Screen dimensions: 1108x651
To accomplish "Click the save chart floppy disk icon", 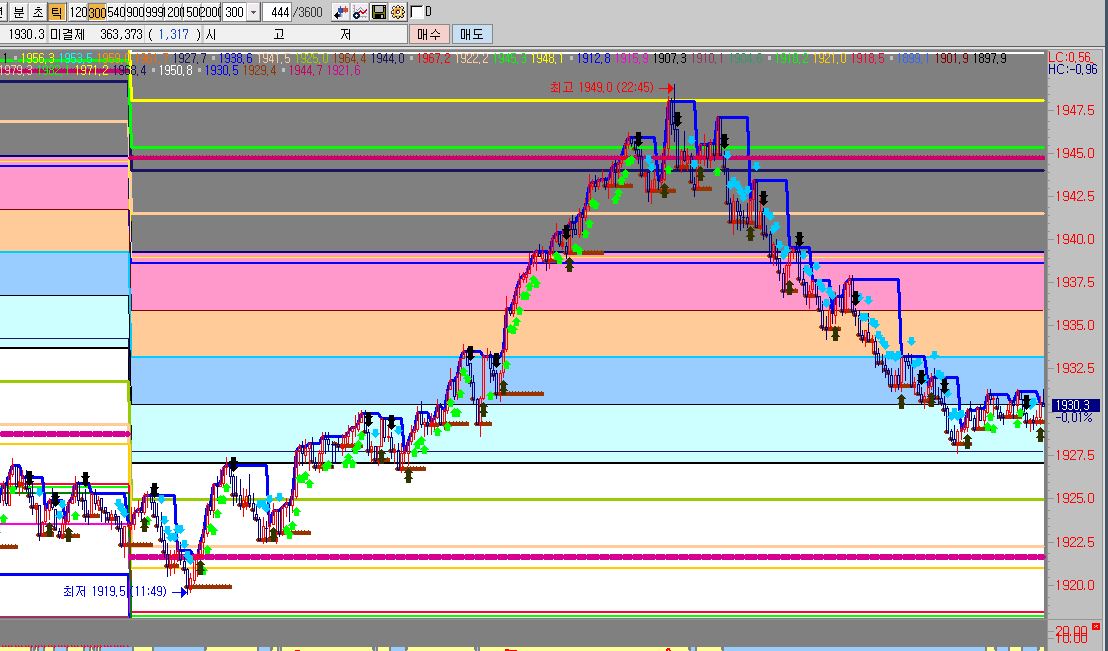I will pos(379,12).
